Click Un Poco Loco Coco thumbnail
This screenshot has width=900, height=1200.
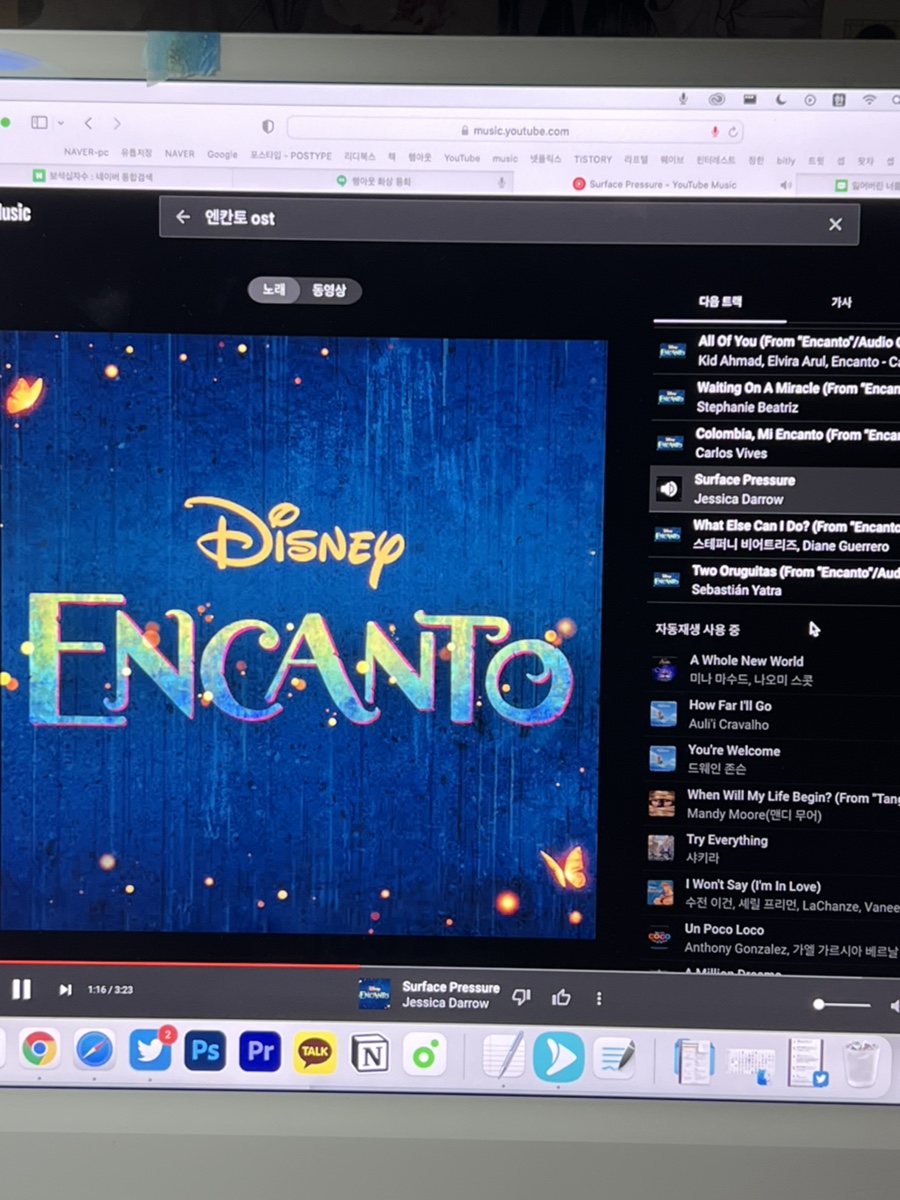tap(659, 937)
